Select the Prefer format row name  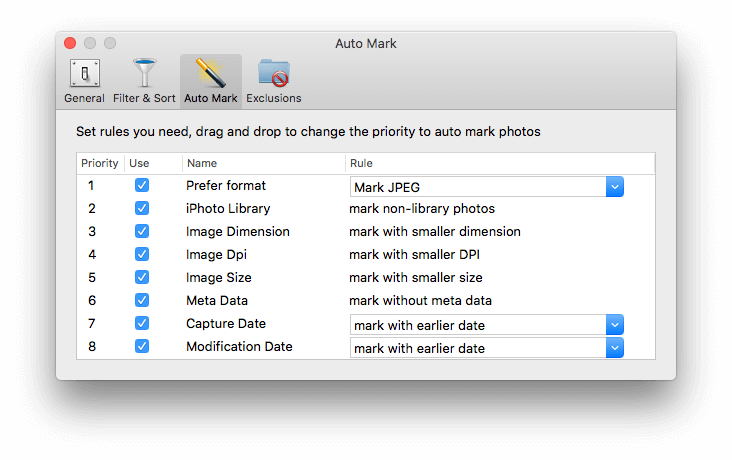point(226,185)
